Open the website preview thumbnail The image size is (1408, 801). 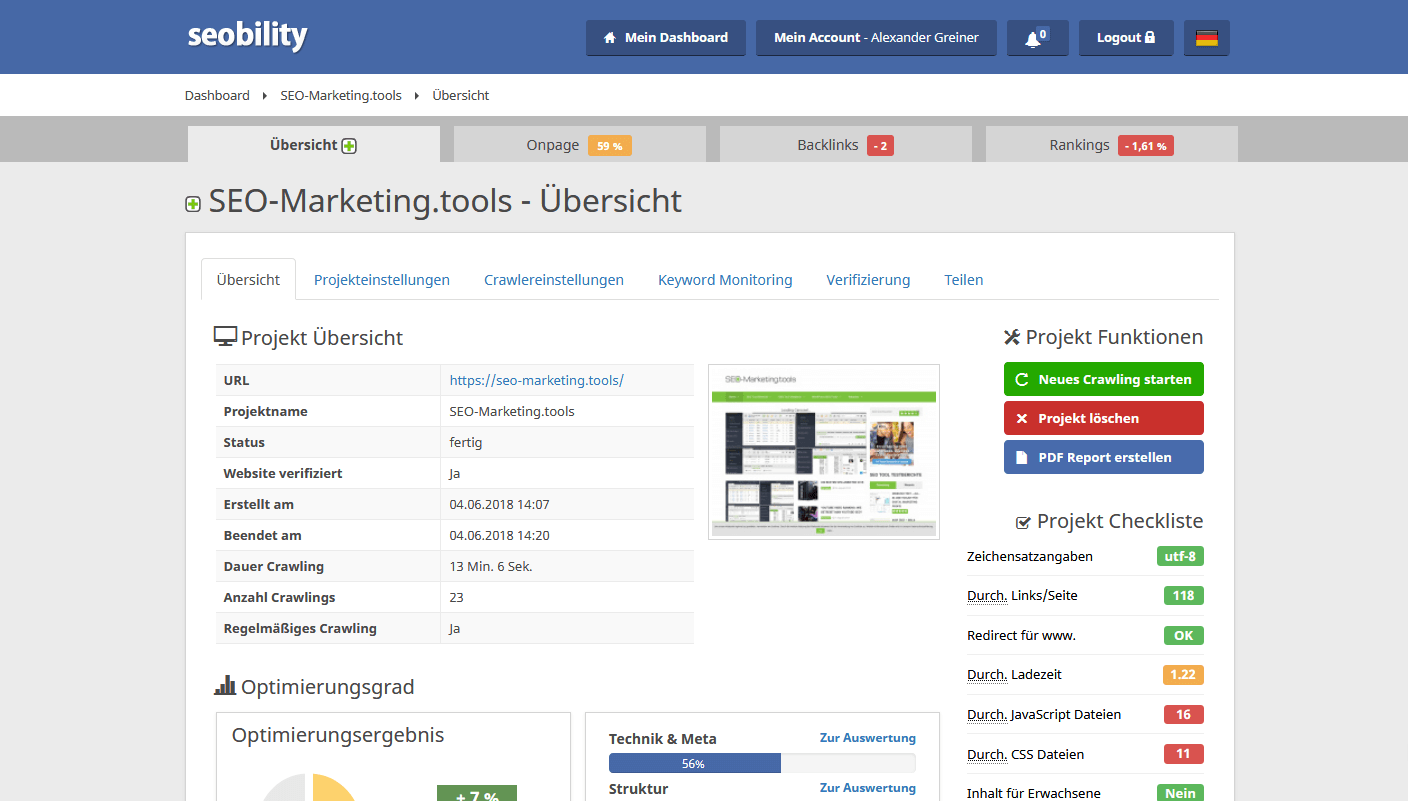coord(823,451)
